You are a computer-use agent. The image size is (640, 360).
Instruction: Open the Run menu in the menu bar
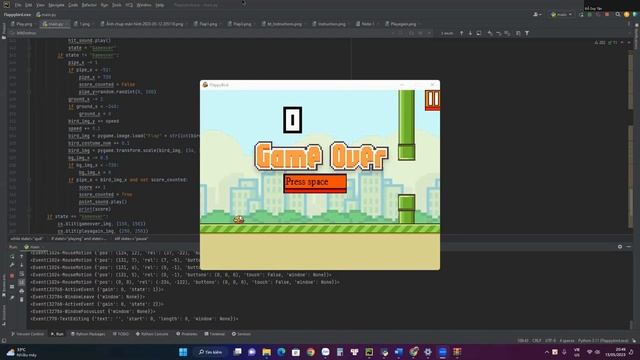tap(104, 5)
